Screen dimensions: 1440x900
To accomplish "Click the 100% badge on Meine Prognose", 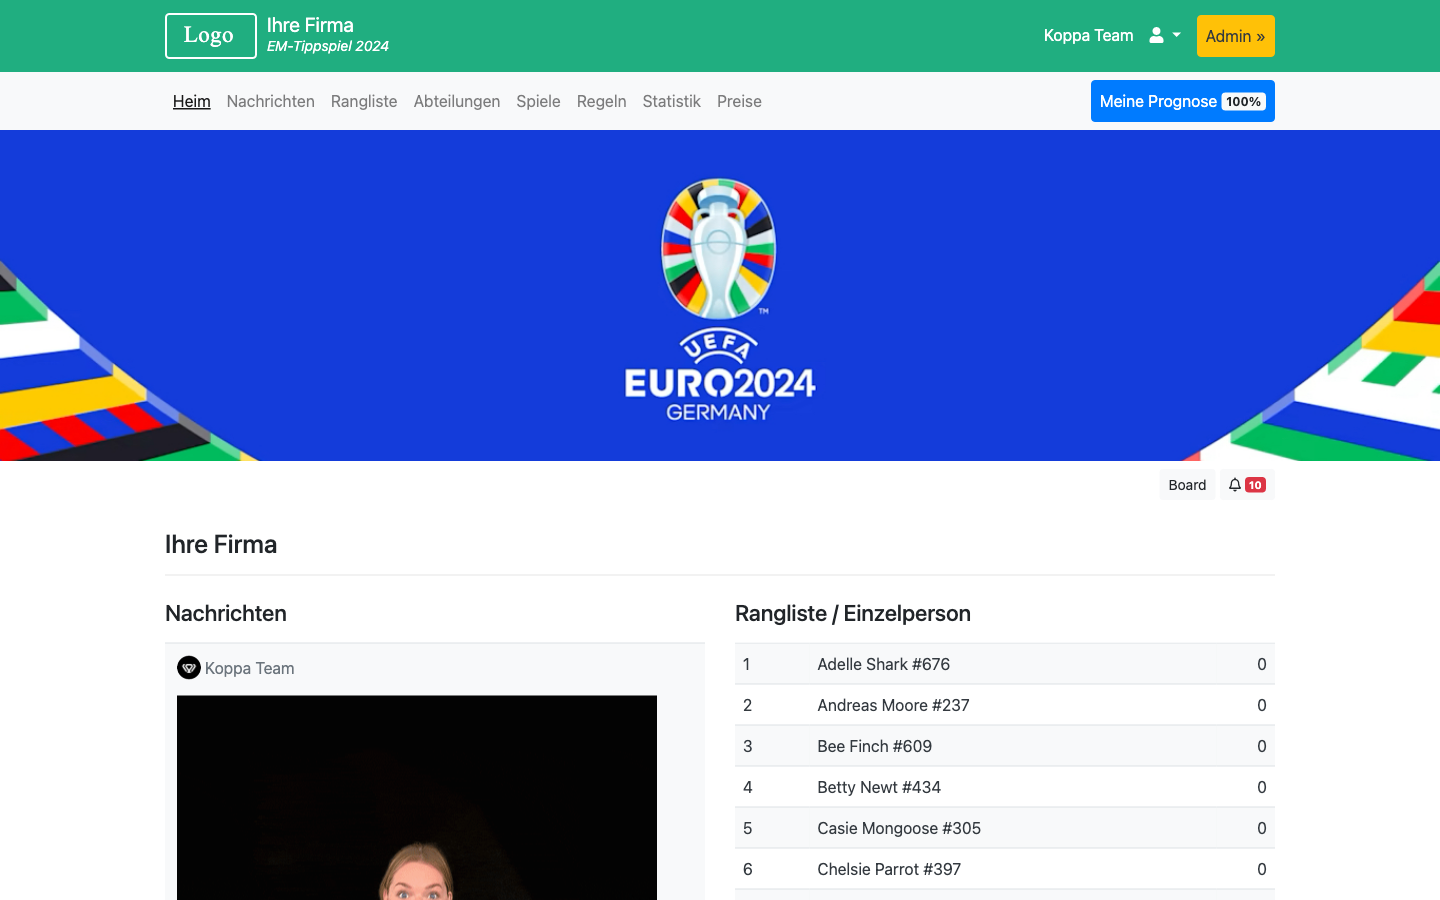I will [x=1244, y=101].
